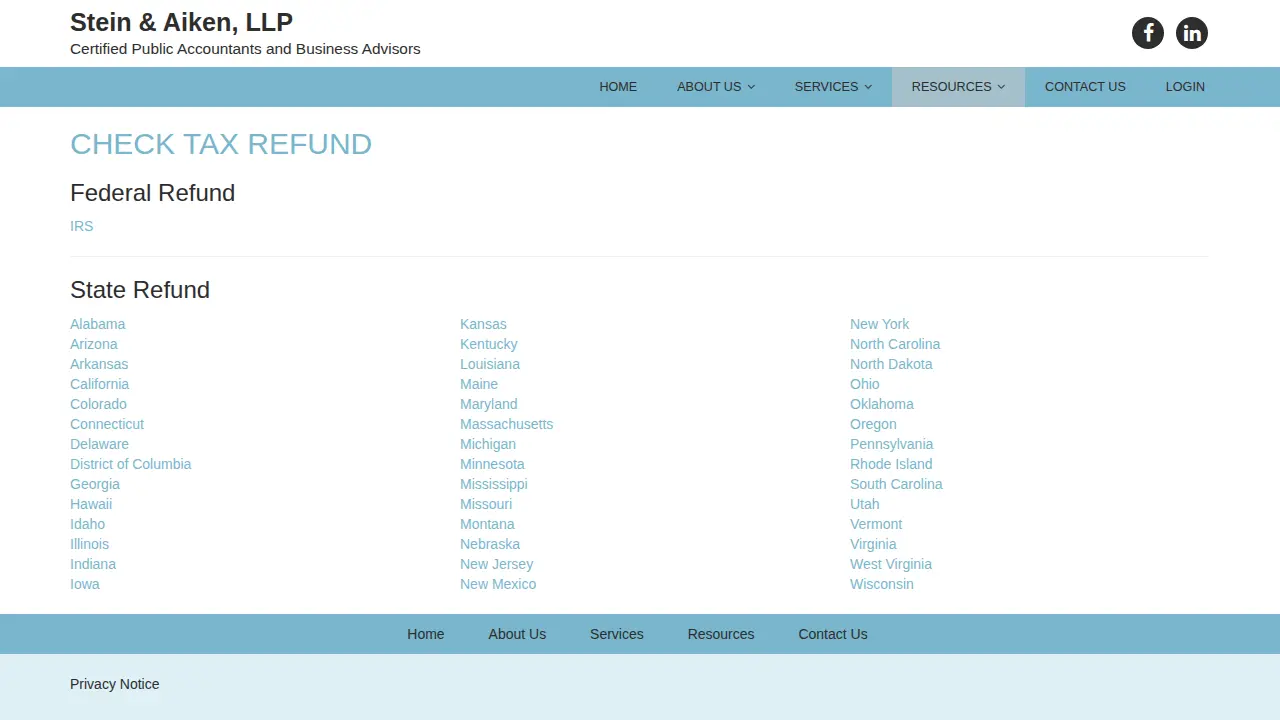Click the Stein & Aiken, LLP site title
Viewport: 1280px width, 720px height.
[181, 22]
